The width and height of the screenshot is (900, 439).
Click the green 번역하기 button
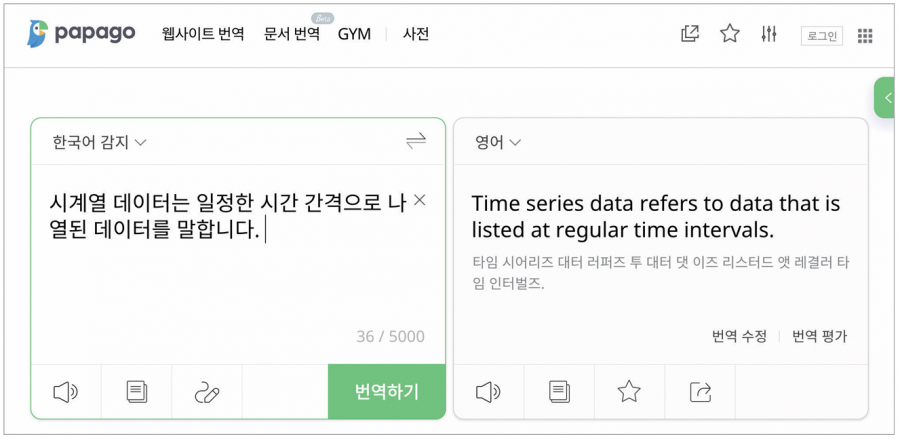pos(386,392)
